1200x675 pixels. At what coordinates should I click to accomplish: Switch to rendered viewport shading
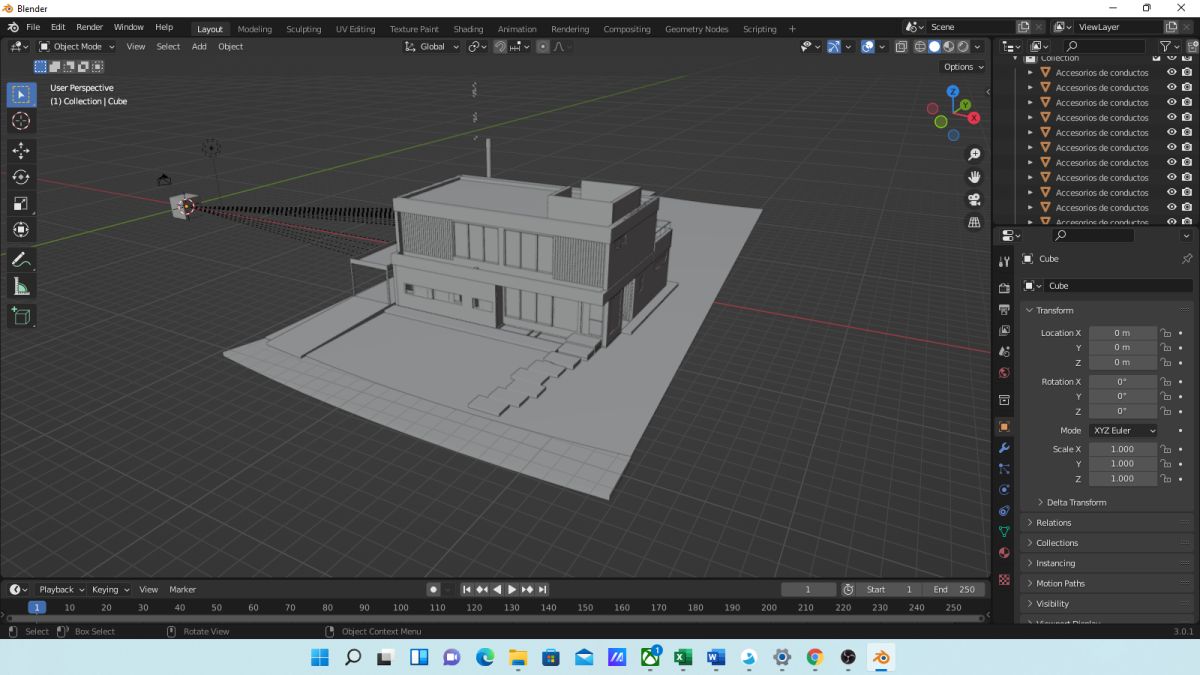(x=962, y=46)
